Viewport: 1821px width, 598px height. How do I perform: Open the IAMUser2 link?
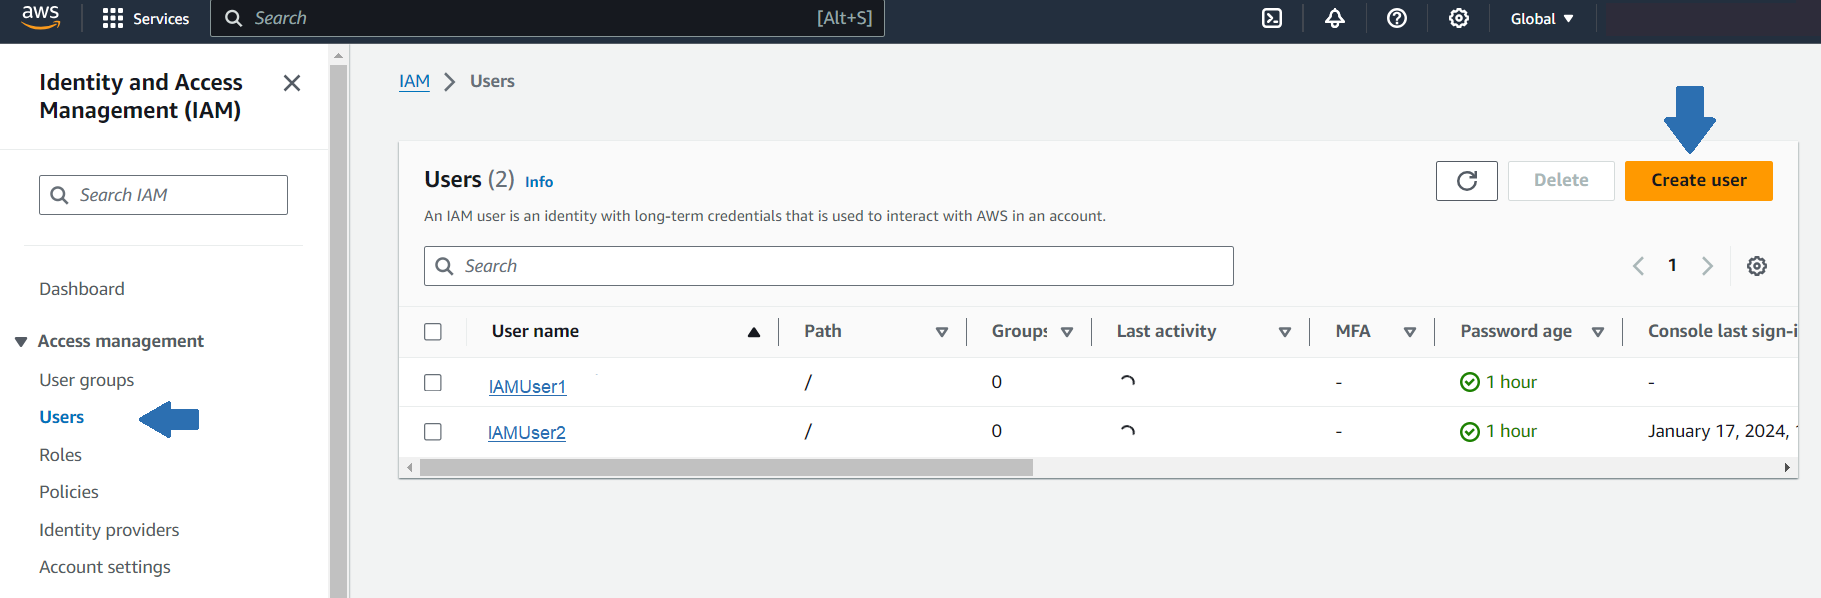[x=527, y=433]
